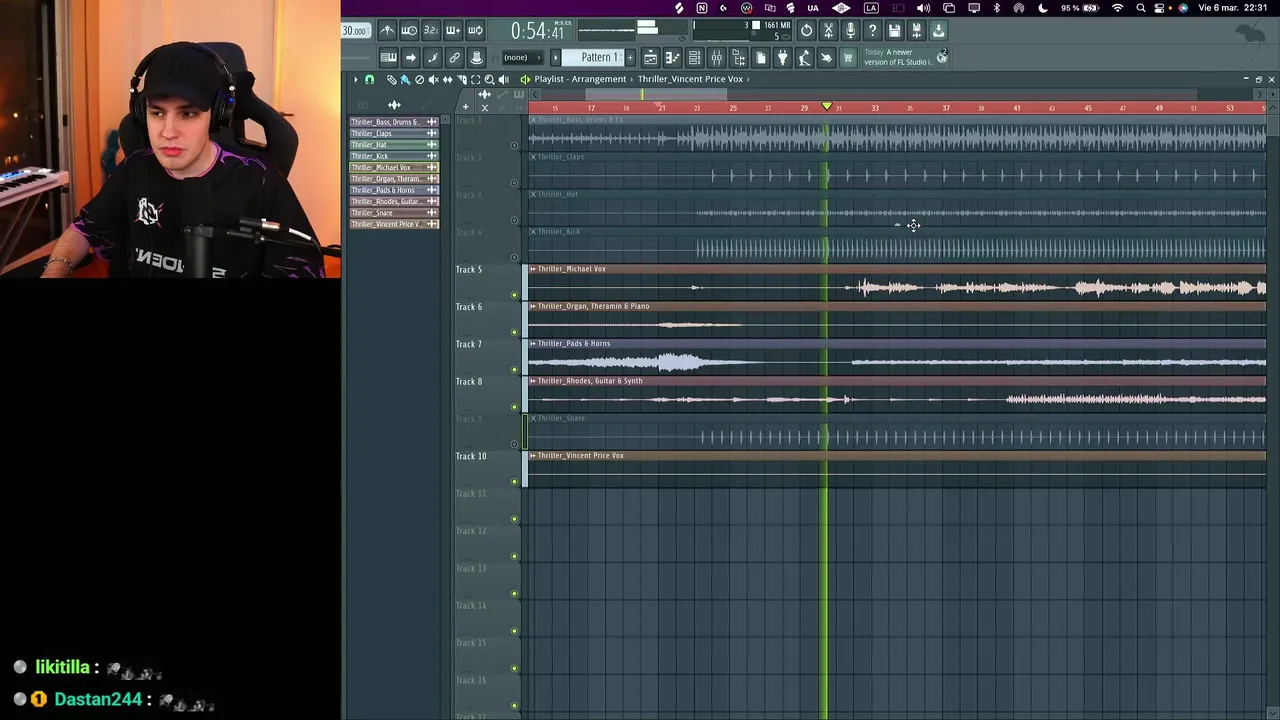Screen dimensions: 1280x720
Task: Select Thriller_Snare clip in picker
Action: coord(394,212)
